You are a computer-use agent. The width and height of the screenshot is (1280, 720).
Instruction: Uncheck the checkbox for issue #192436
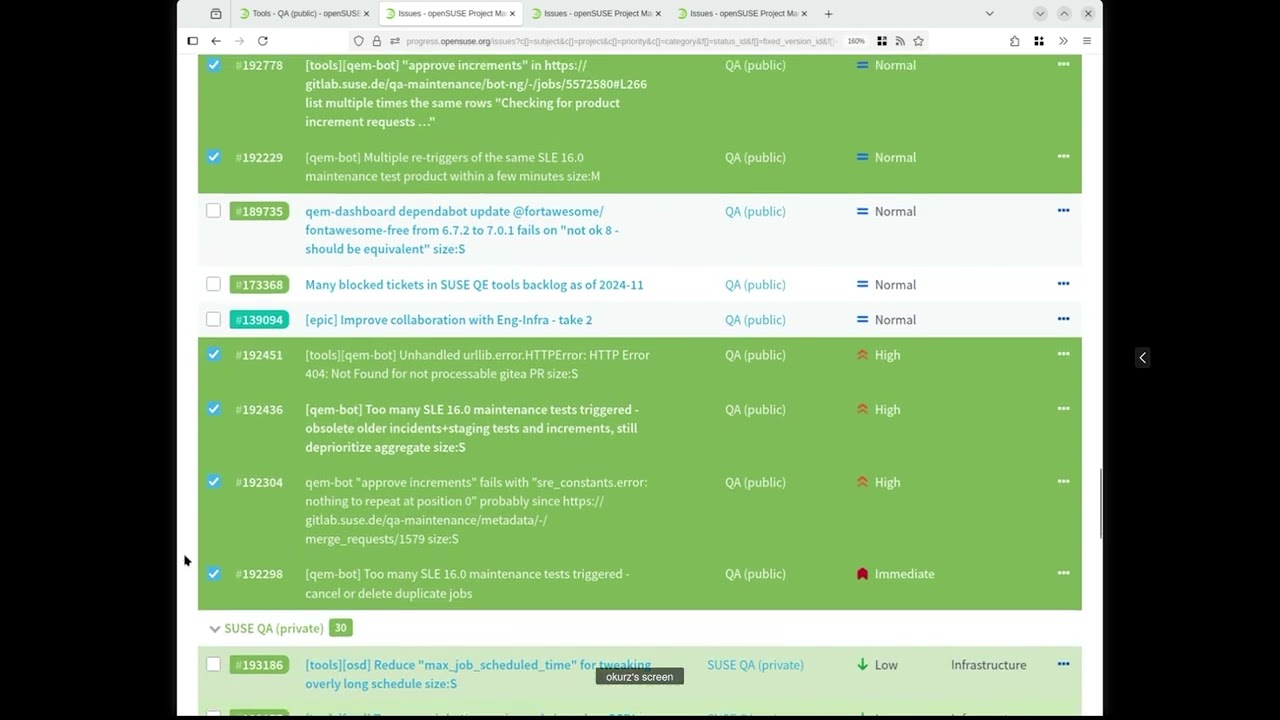click(x=213, y=409)
